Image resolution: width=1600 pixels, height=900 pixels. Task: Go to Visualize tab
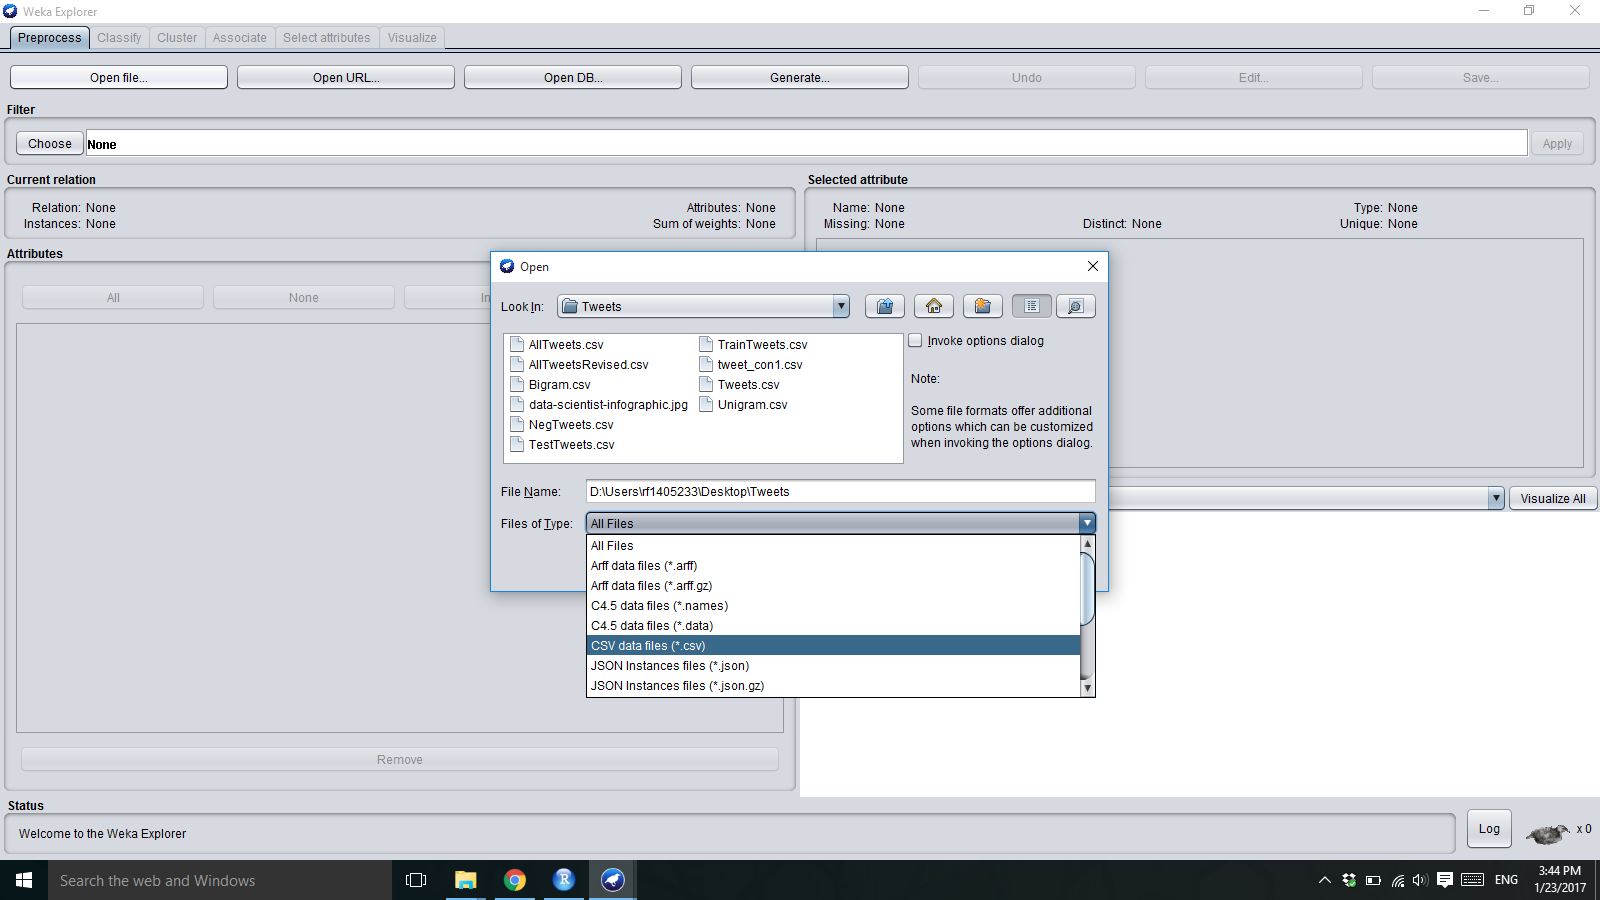click(x=412, y=38)
